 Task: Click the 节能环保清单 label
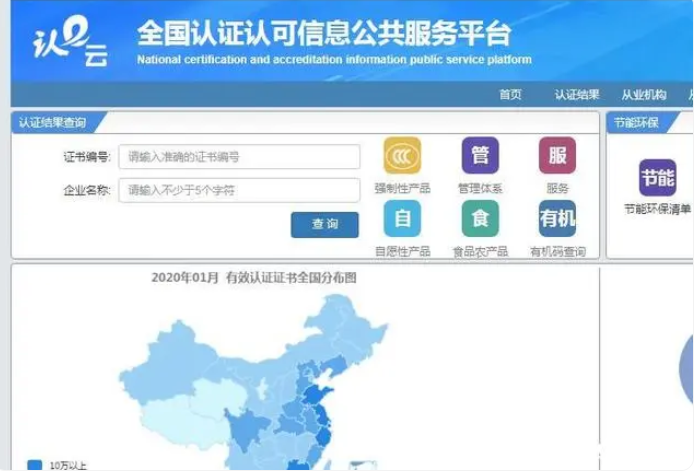click(x=657, y=209)
